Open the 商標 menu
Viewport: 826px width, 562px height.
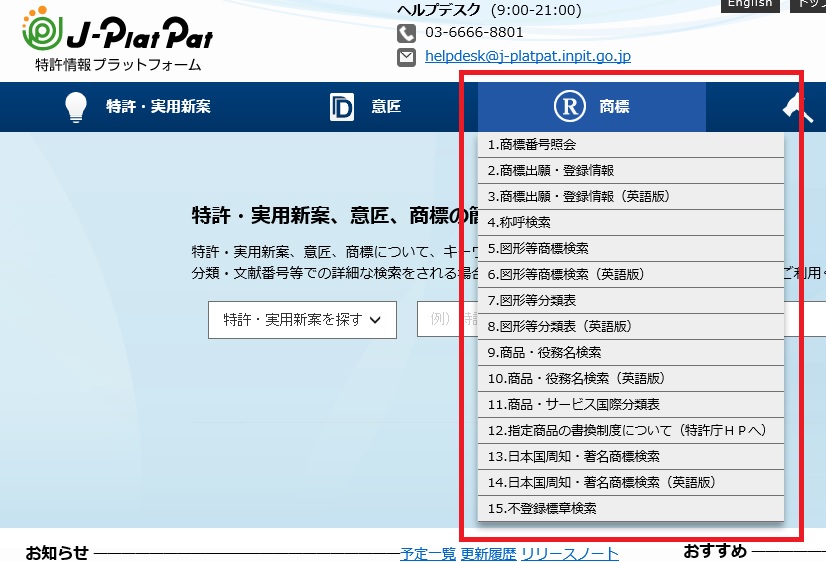(x=592, y=107)
